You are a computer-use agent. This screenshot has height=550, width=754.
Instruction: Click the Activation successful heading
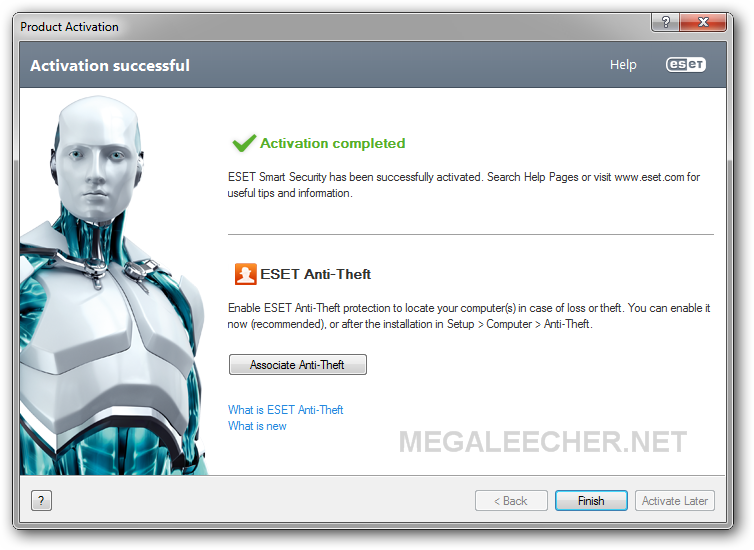(110, 65)
